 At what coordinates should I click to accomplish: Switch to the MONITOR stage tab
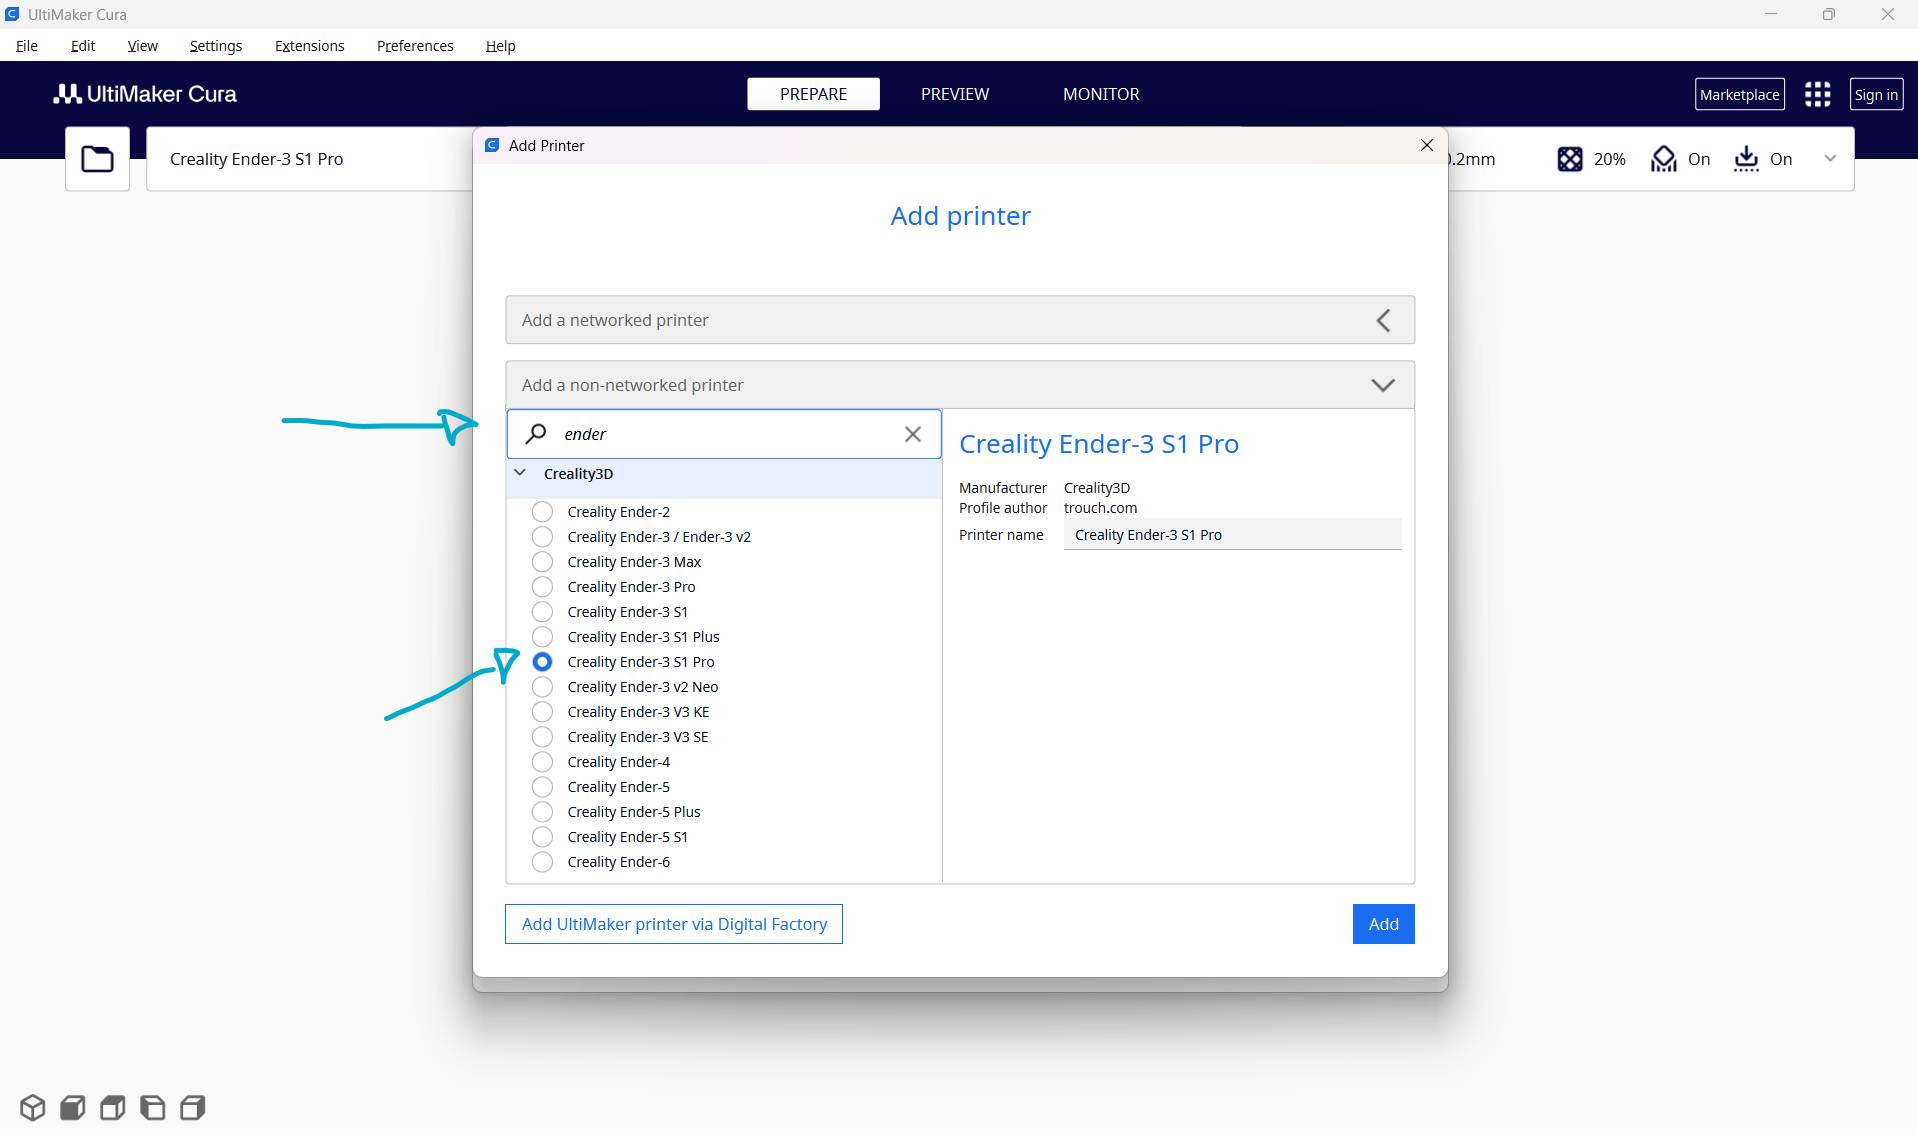1101,94
